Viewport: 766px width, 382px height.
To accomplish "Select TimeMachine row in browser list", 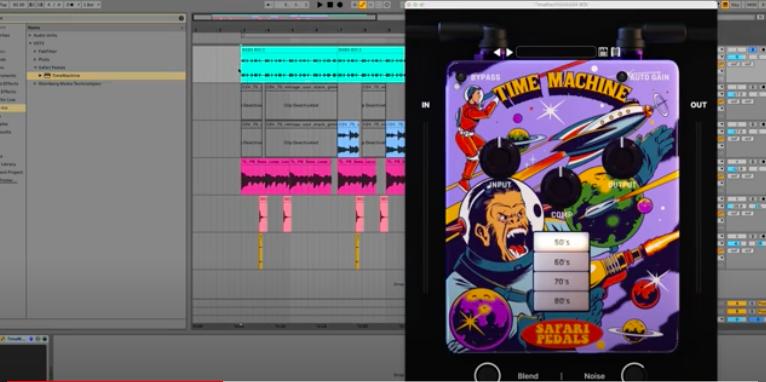I will point(106,76).
